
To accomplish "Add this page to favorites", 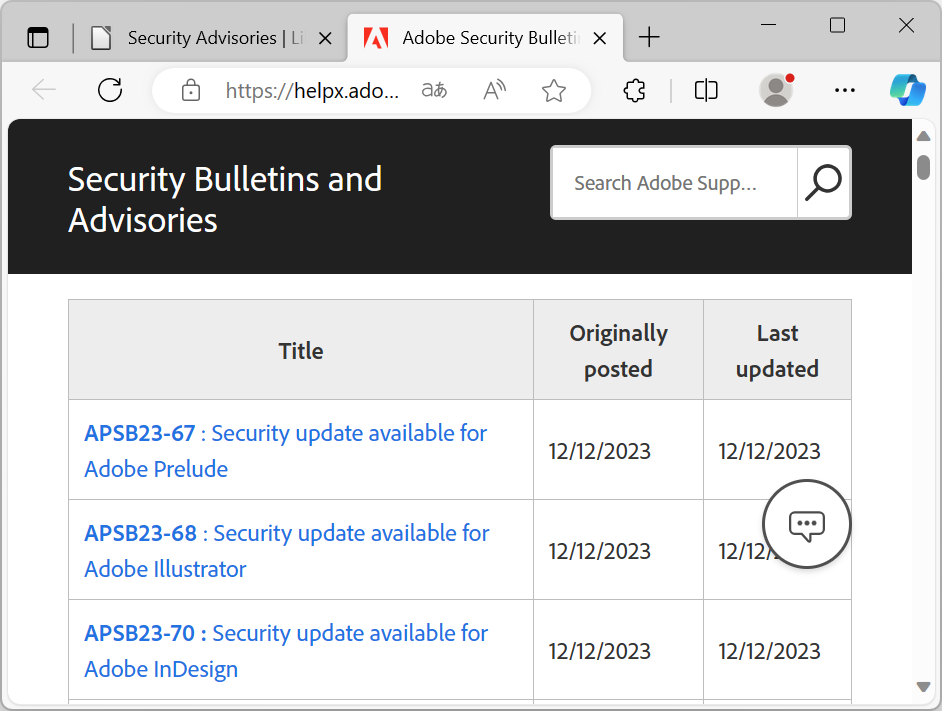I will pyautogui.click(x=554, y=91).
